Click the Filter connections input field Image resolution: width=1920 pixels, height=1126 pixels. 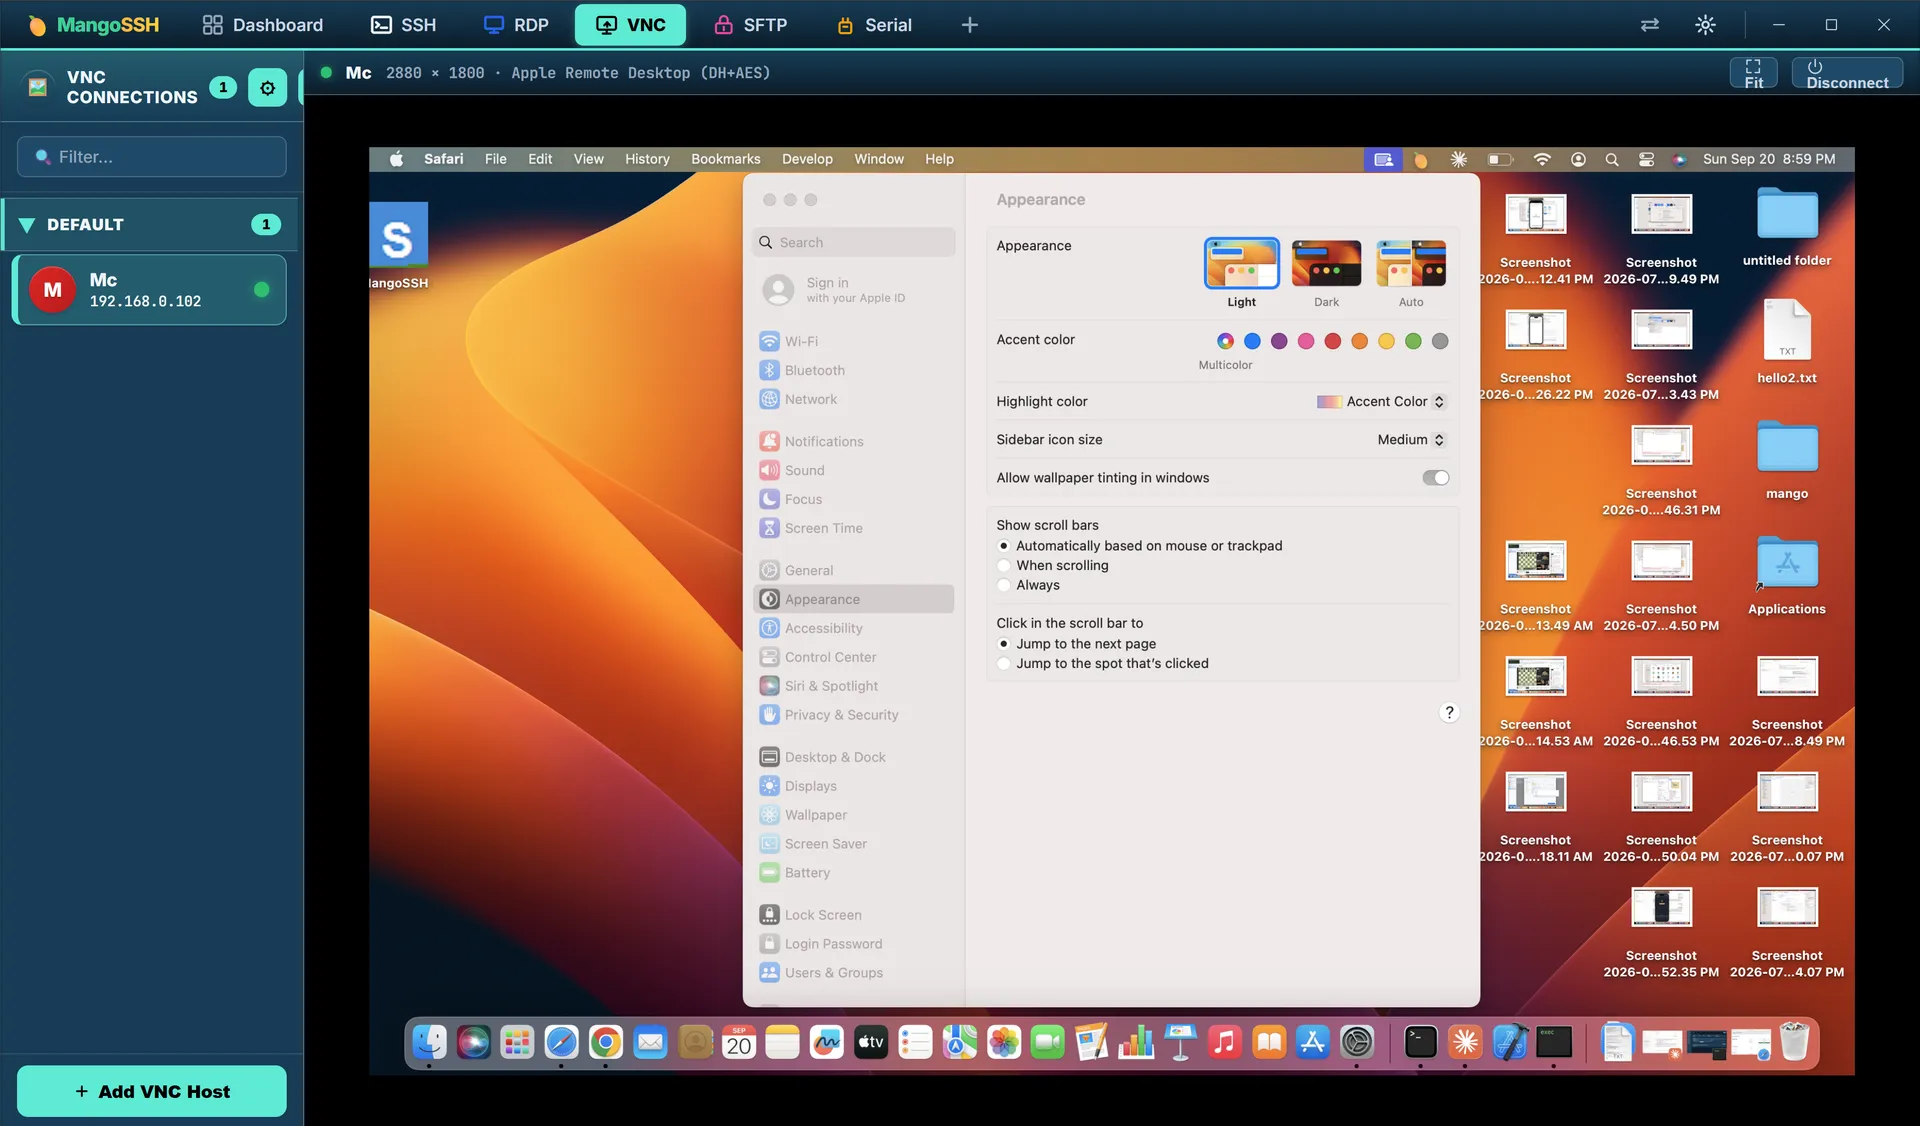point(152,157)
